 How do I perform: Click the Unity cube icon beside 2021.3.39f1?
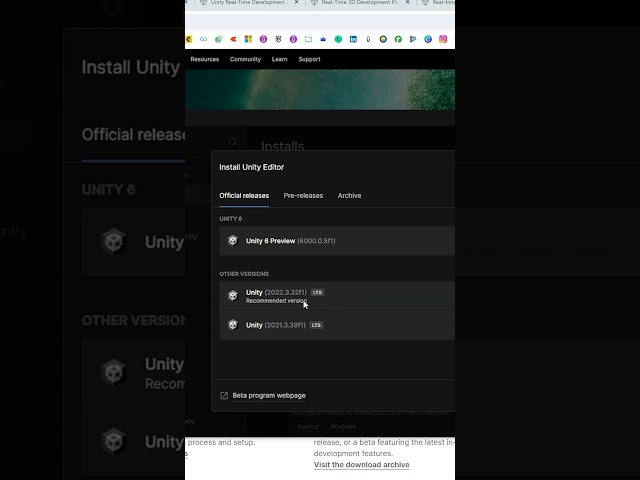[233, 325]
